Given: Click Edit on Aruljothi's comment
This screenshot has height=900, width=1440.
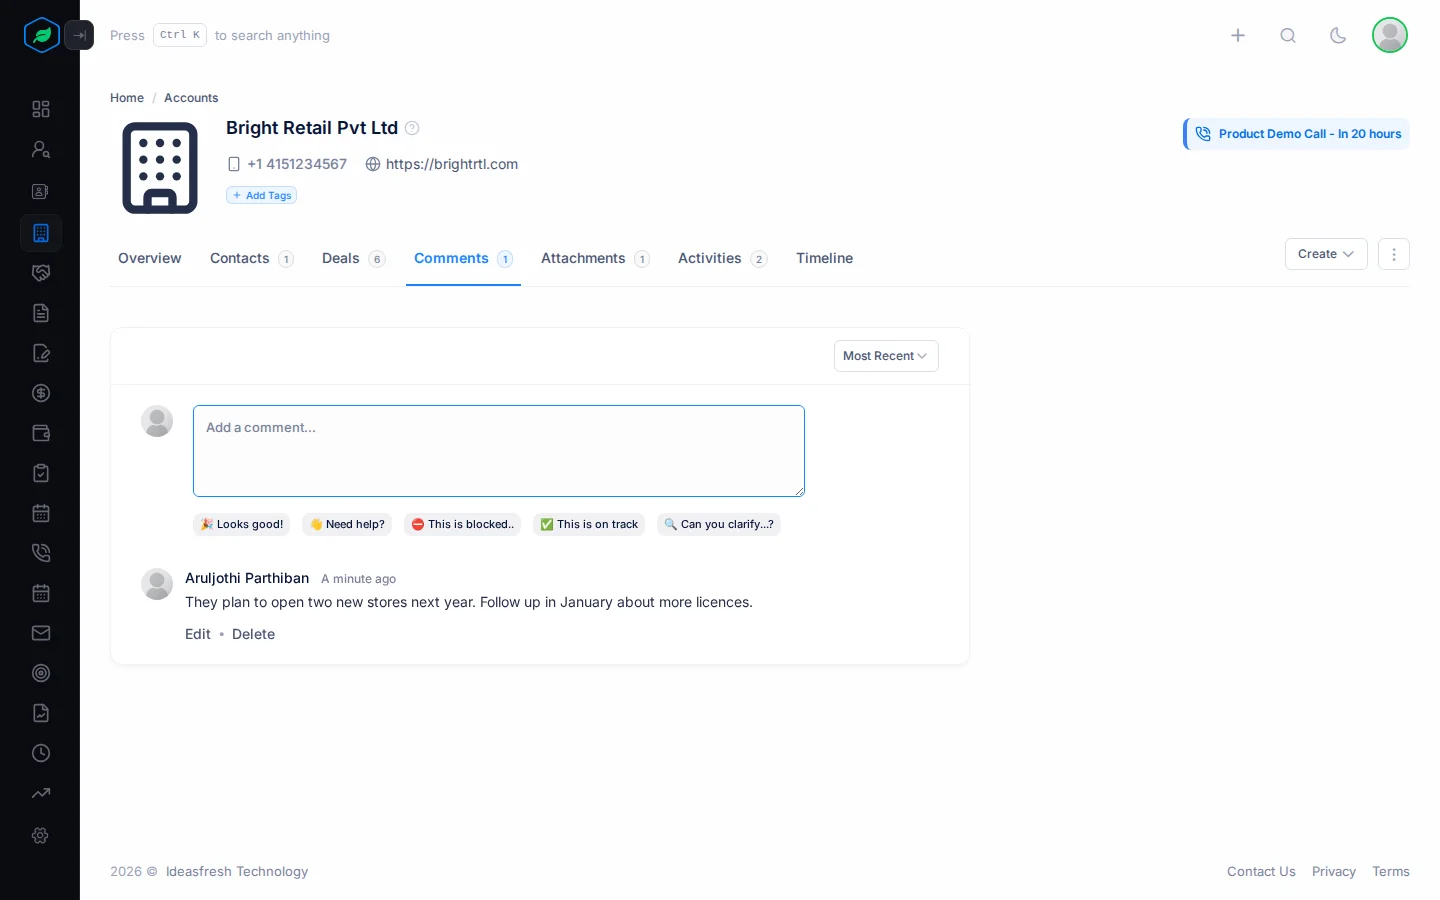Looking at the screenshot, I should [198, 634].
